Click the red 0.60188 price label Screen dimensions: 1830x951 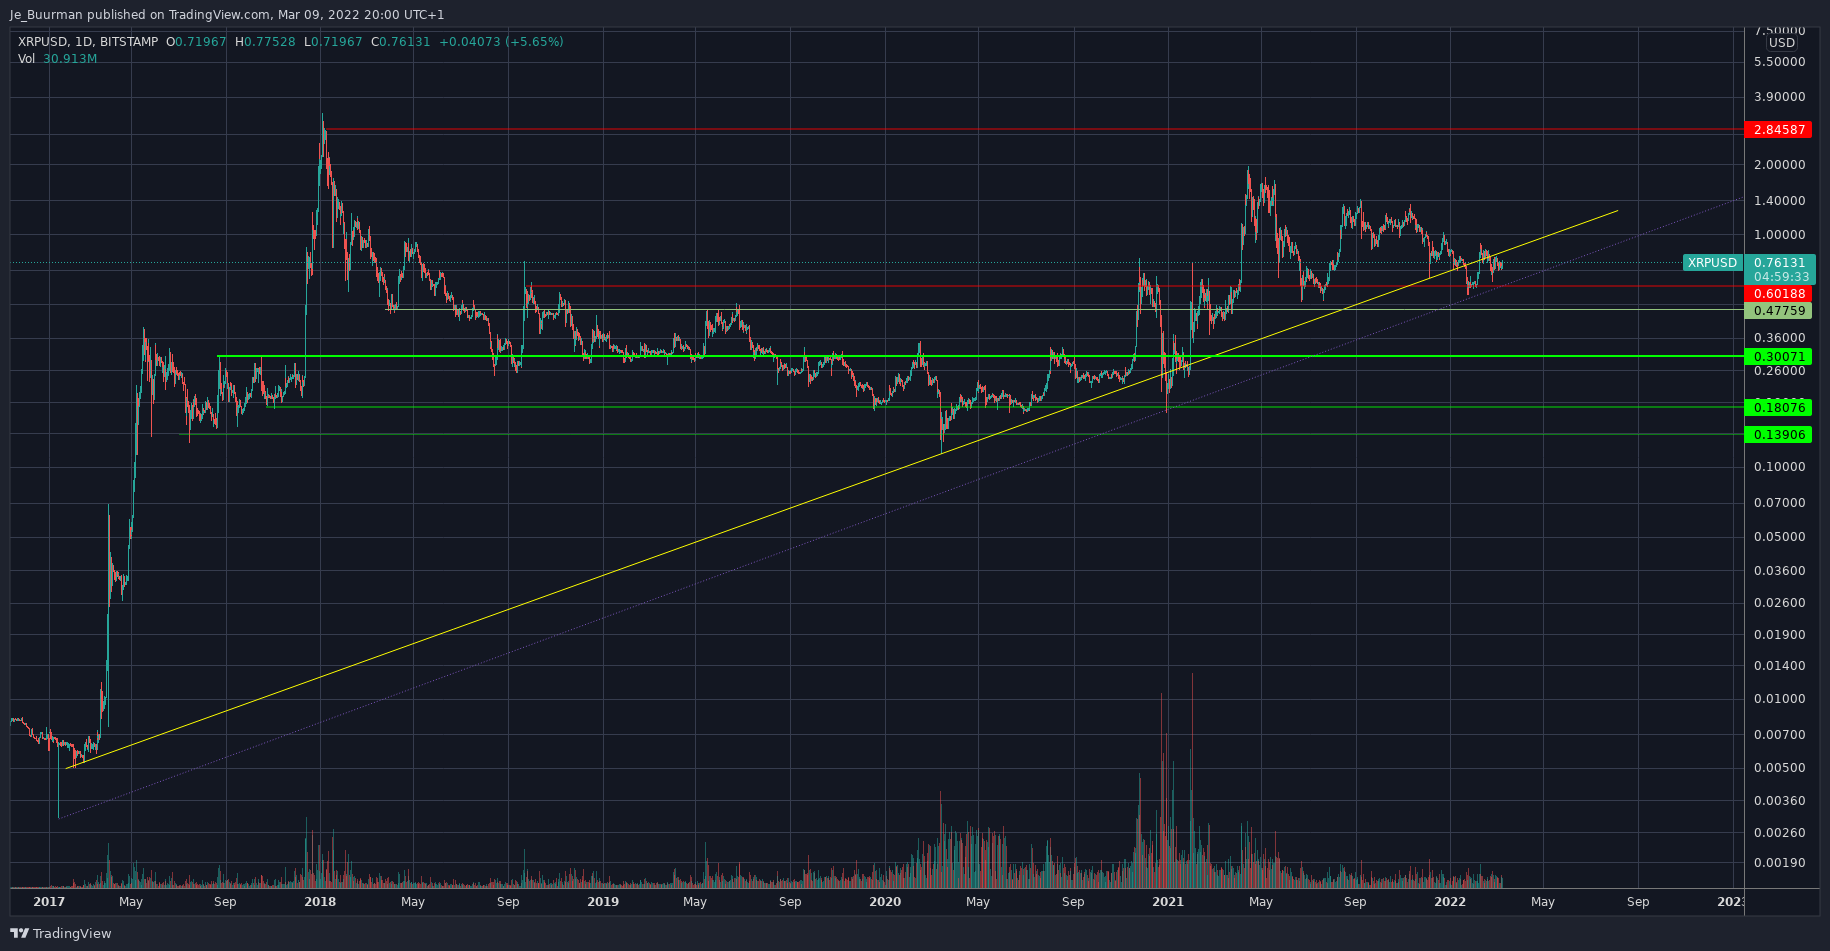1778,294
